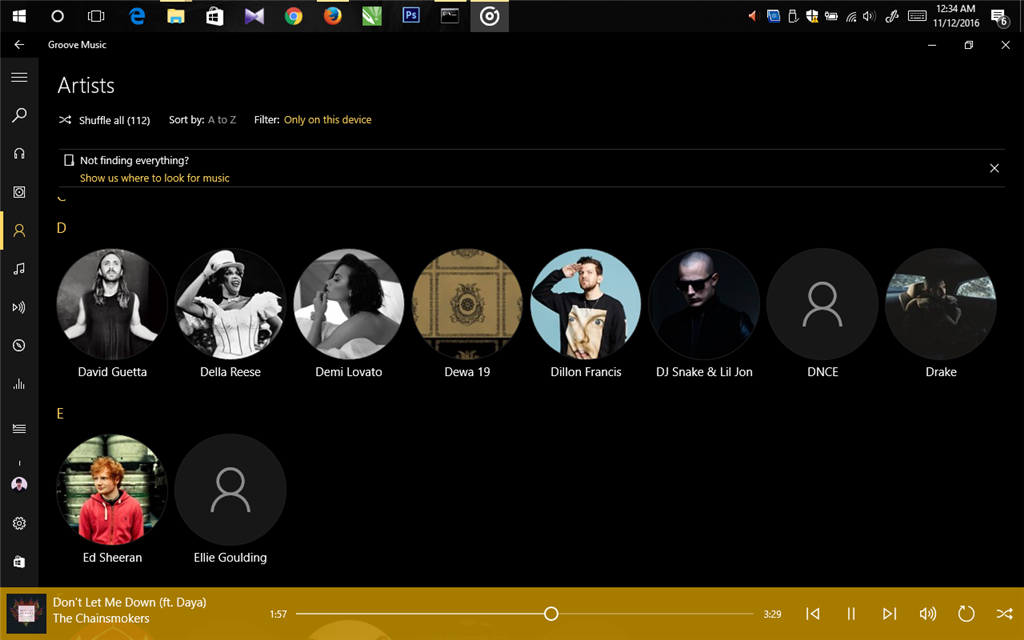Image resolution: width=1024 pixels, height=640 pixels.
Task: Open Ed Sheeran artist photo
Action: [x=112, y=490]
